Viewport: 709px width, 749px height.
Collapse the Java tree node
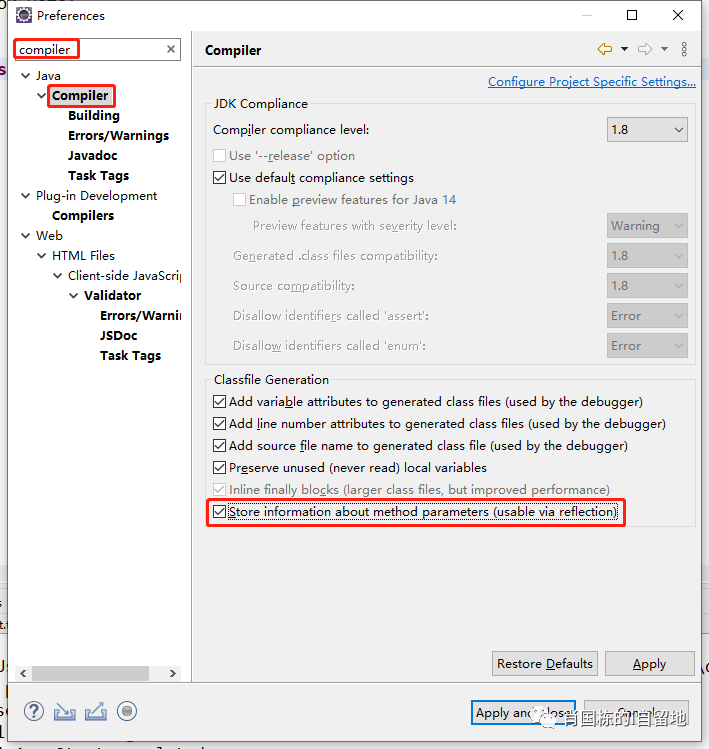pyautogui.click(x=26, y=76)
